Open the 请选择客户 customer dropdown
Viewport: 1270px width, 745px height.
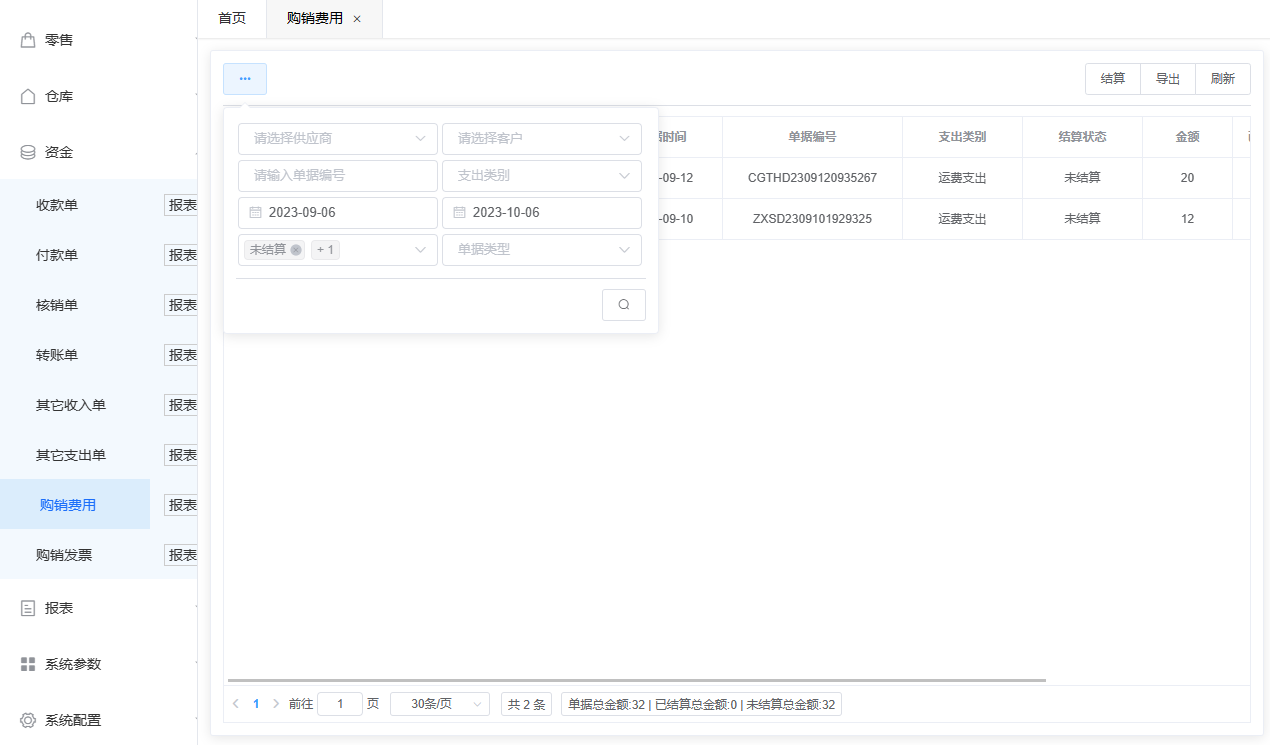(541, 139)
